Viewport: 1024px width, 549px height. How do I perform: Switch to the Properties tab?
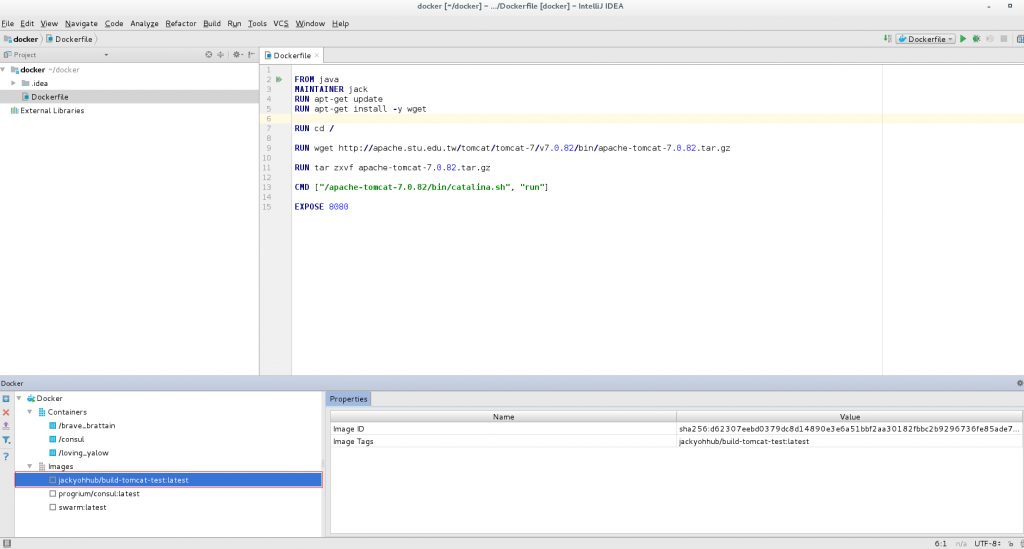349,399
